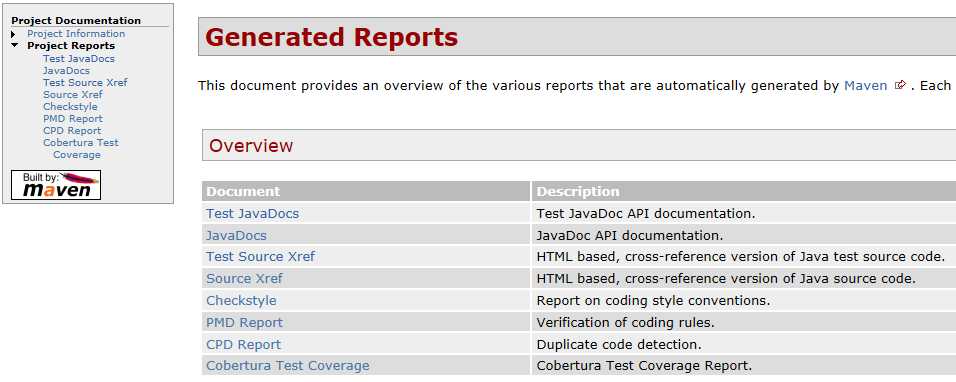Open Source Xref link in table
This screenshot has height=382, width=956.
click(x=244, y=278)
